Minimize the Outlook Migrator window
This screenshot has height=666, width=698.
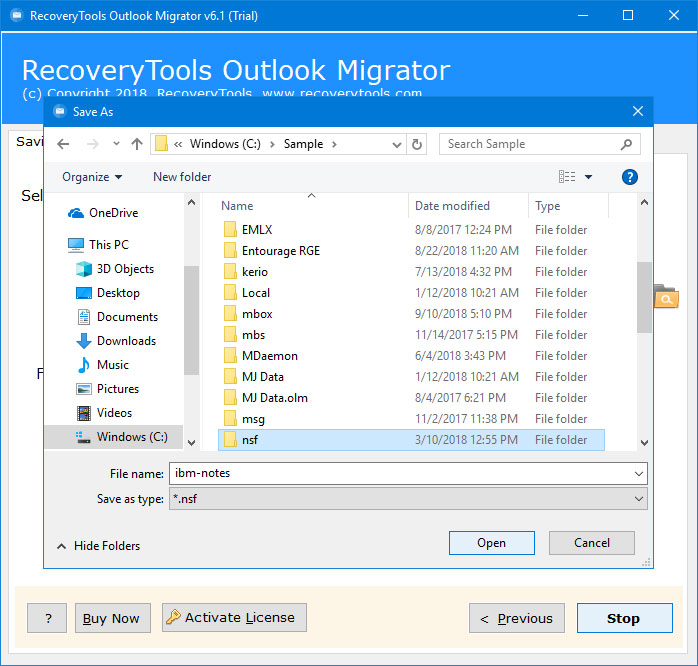[x=583, y=16]
